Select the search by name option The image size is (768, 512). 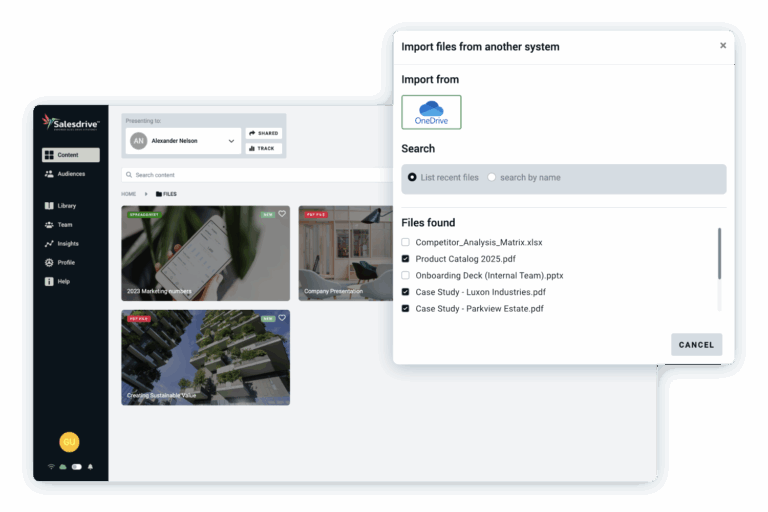(492, 177)
